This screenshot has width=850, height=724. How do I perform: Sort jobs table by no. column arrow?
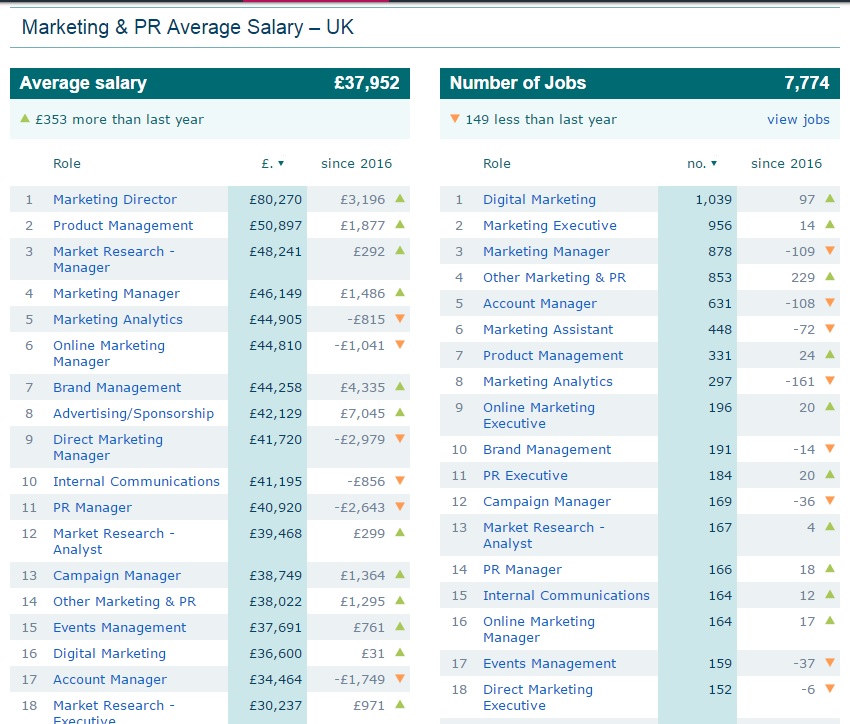(x=714, y=163)
